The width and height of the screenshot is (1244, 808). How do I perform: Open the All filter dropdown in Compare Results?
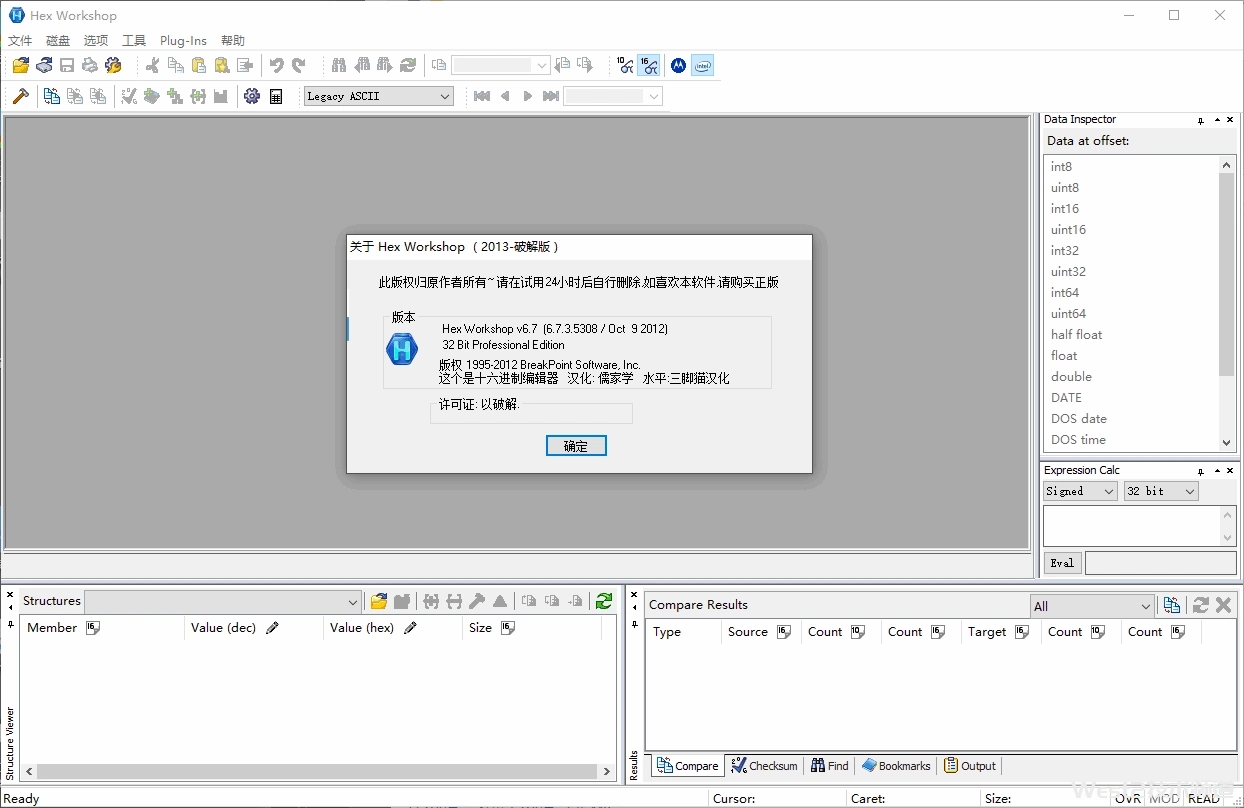1093,606
